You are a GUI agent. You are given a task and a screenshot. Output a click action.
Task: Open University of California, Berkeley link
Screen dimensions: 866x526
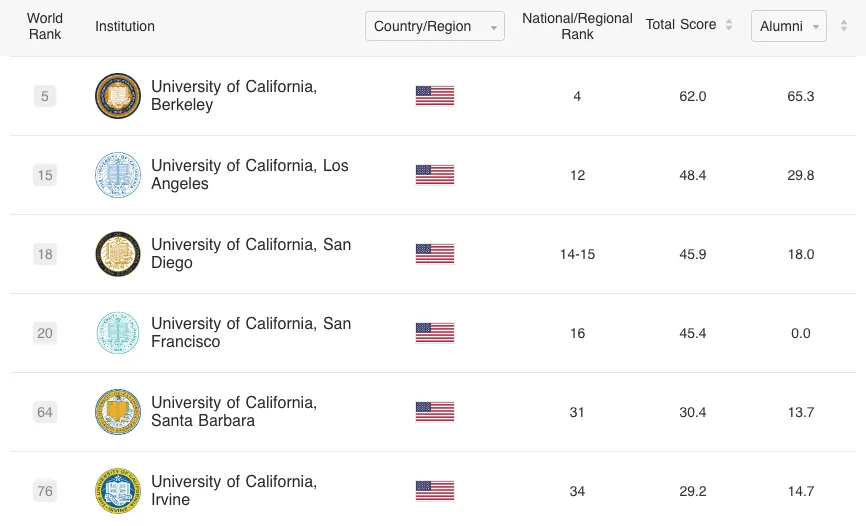pyautogui.click(x=234, y=96)
